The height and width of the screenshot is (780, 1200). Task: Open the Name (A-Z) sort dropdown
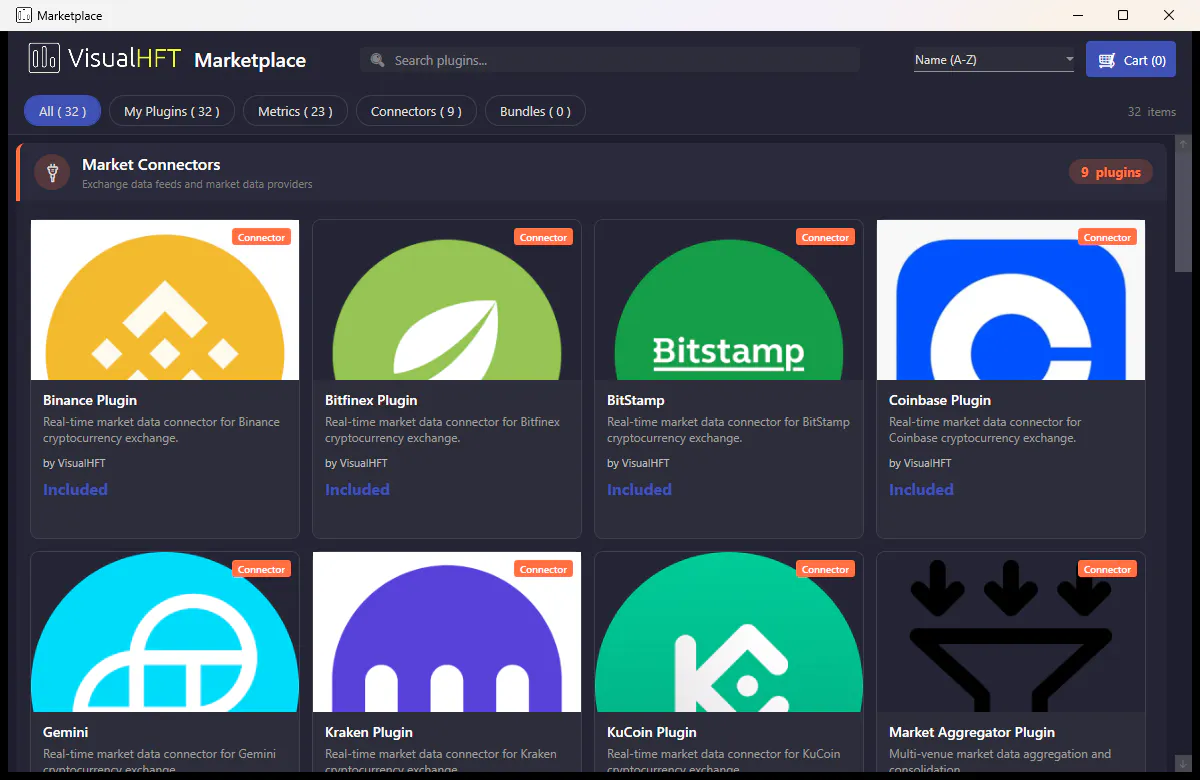994,60
